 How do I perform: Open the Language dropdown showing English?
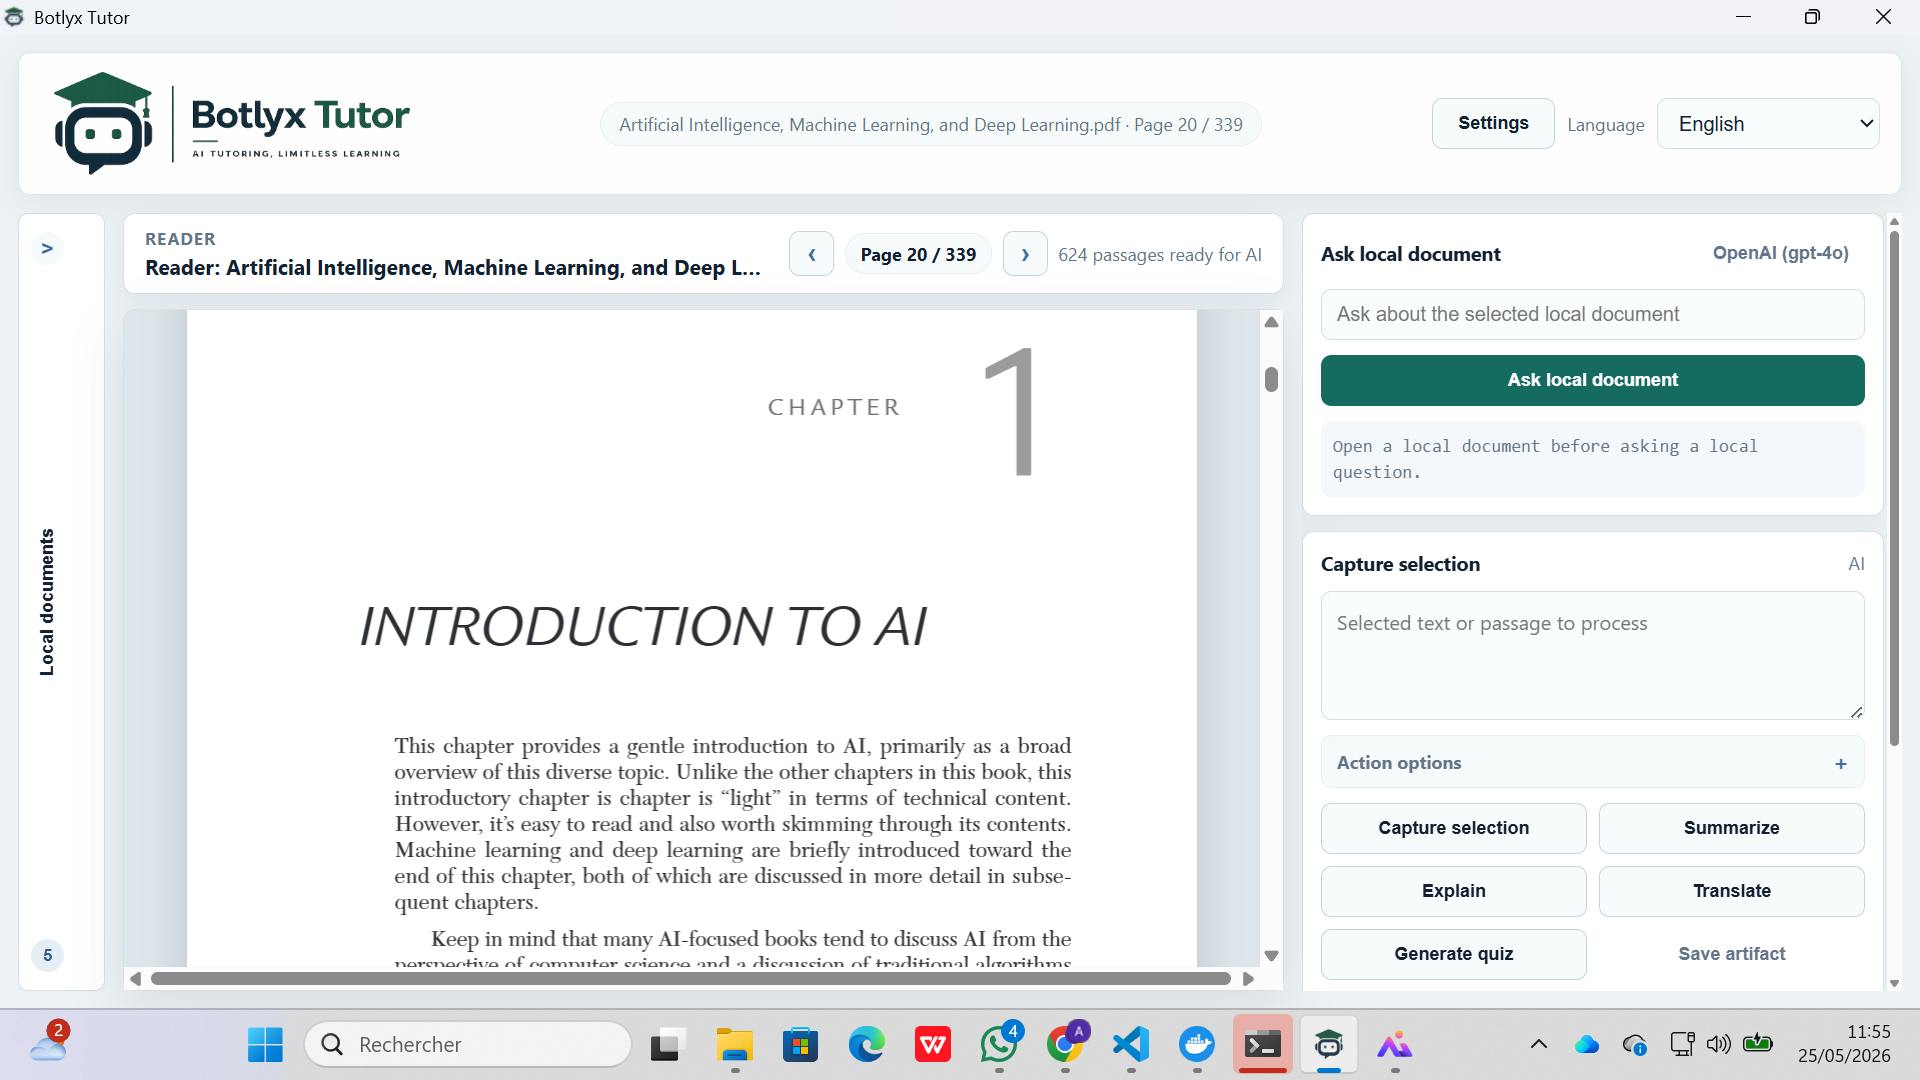[x=1768, y=124]
